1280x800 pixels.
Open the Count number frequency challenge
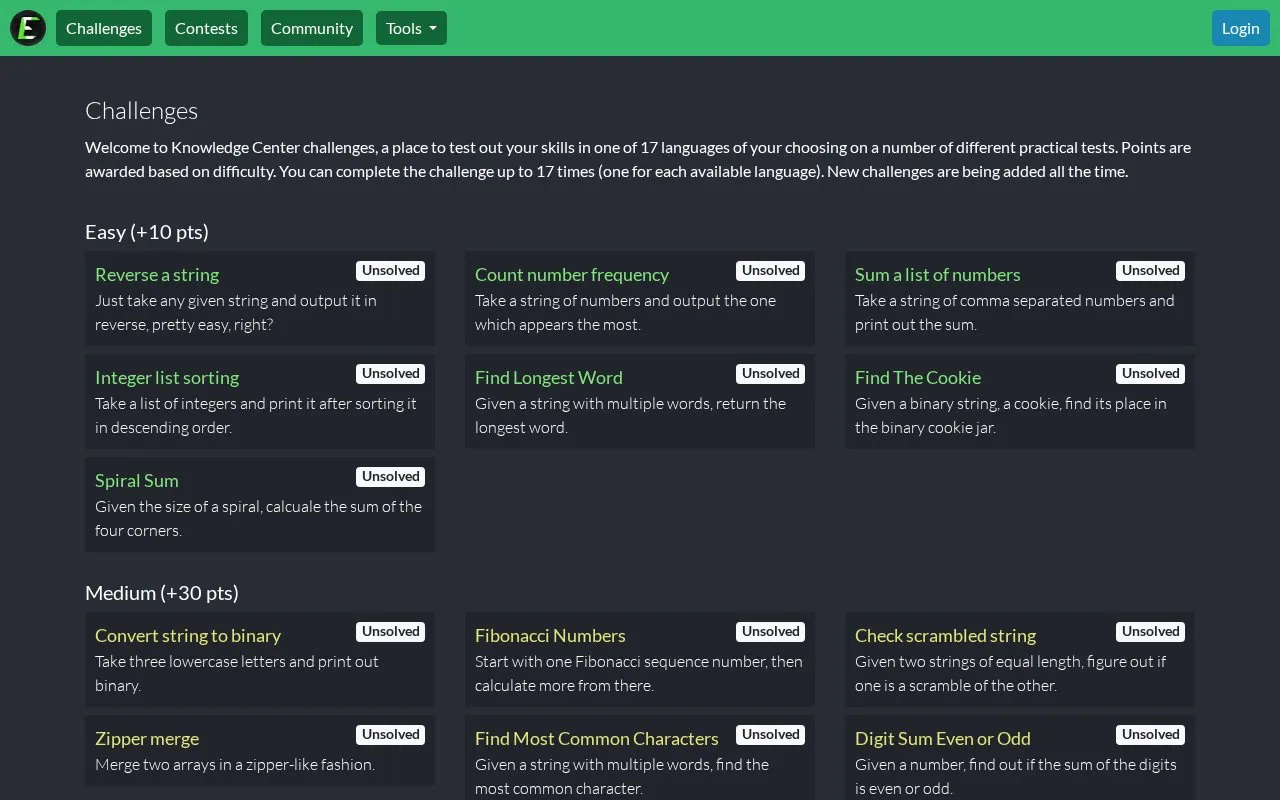(572, 274)
